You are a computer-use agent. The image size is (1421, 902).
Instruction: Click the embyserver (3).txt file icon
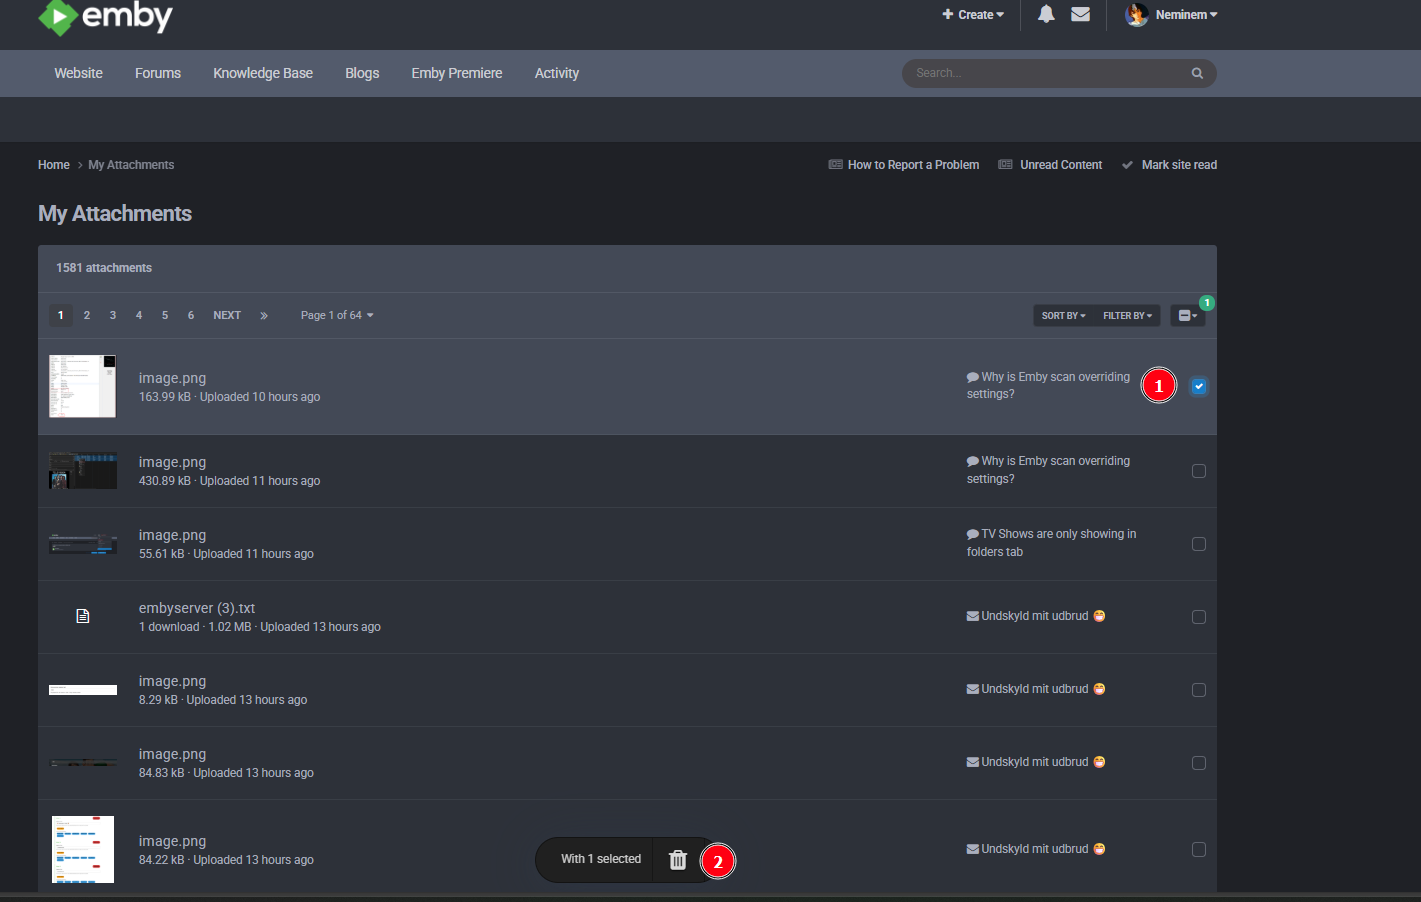click(x=83, y=616)
